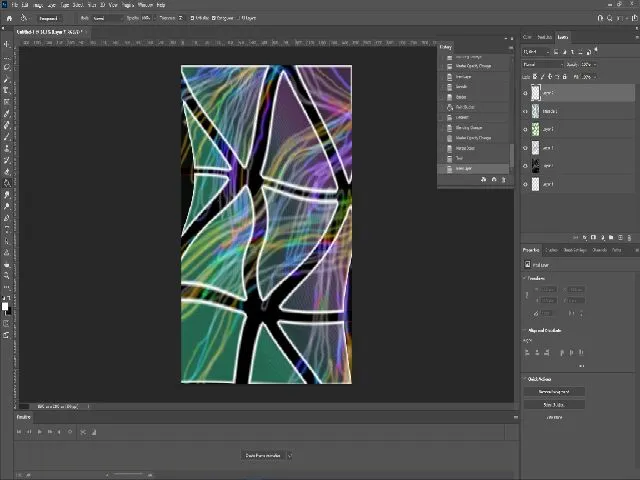Play the timeline animation

click(x=40, y=432)
